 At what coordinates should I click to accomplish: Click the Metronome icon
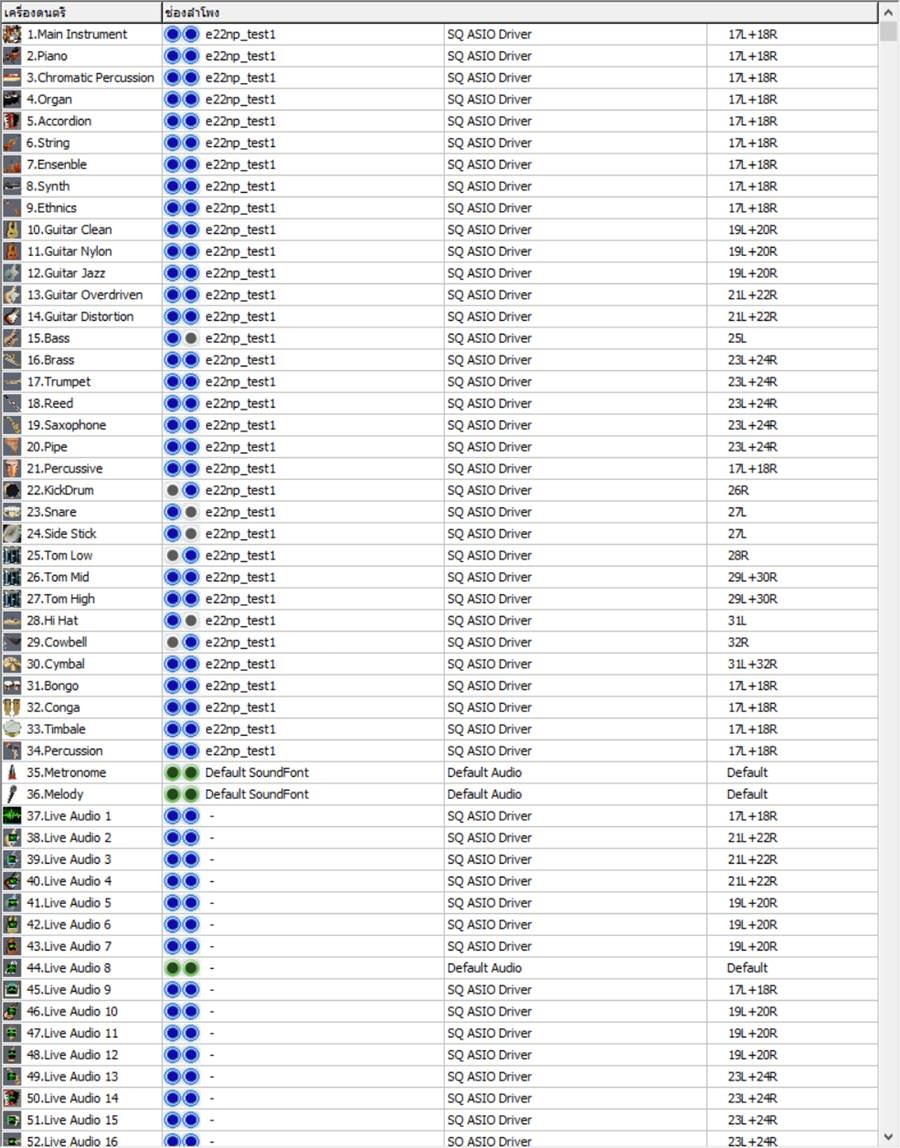pyautogui.click(x=12, y=772)
